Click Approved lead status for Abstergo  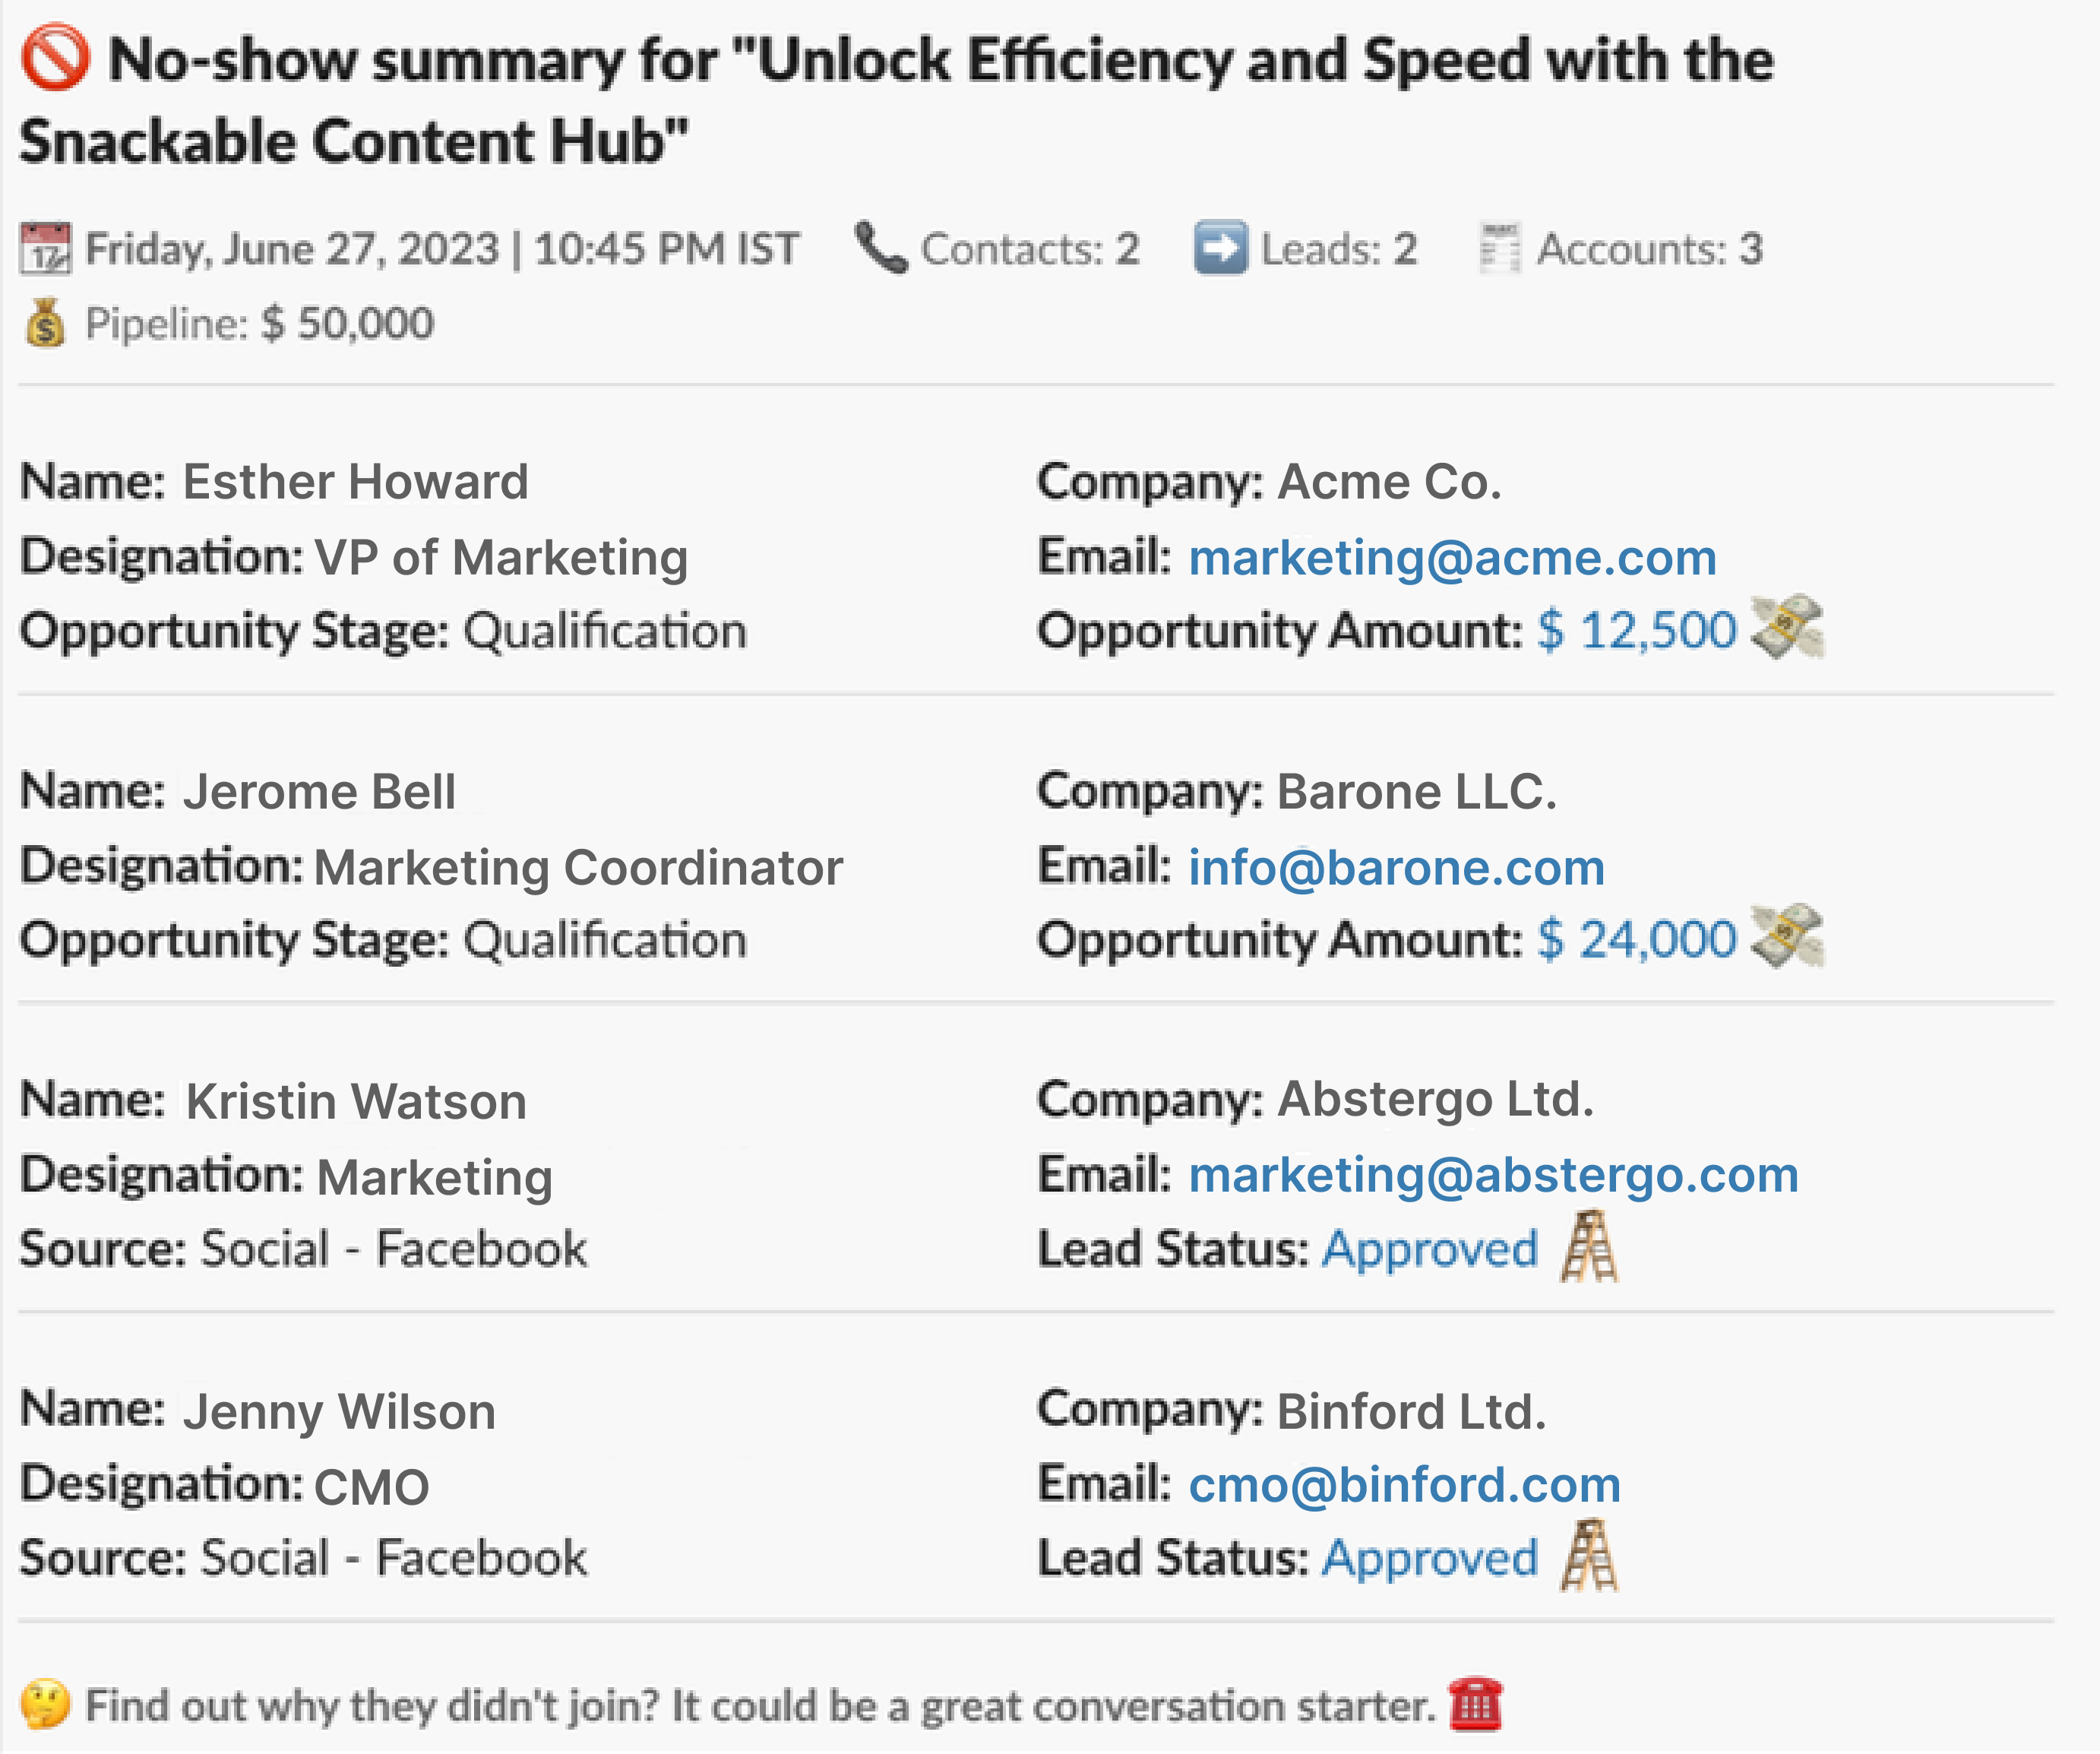pos(1430,1250)
